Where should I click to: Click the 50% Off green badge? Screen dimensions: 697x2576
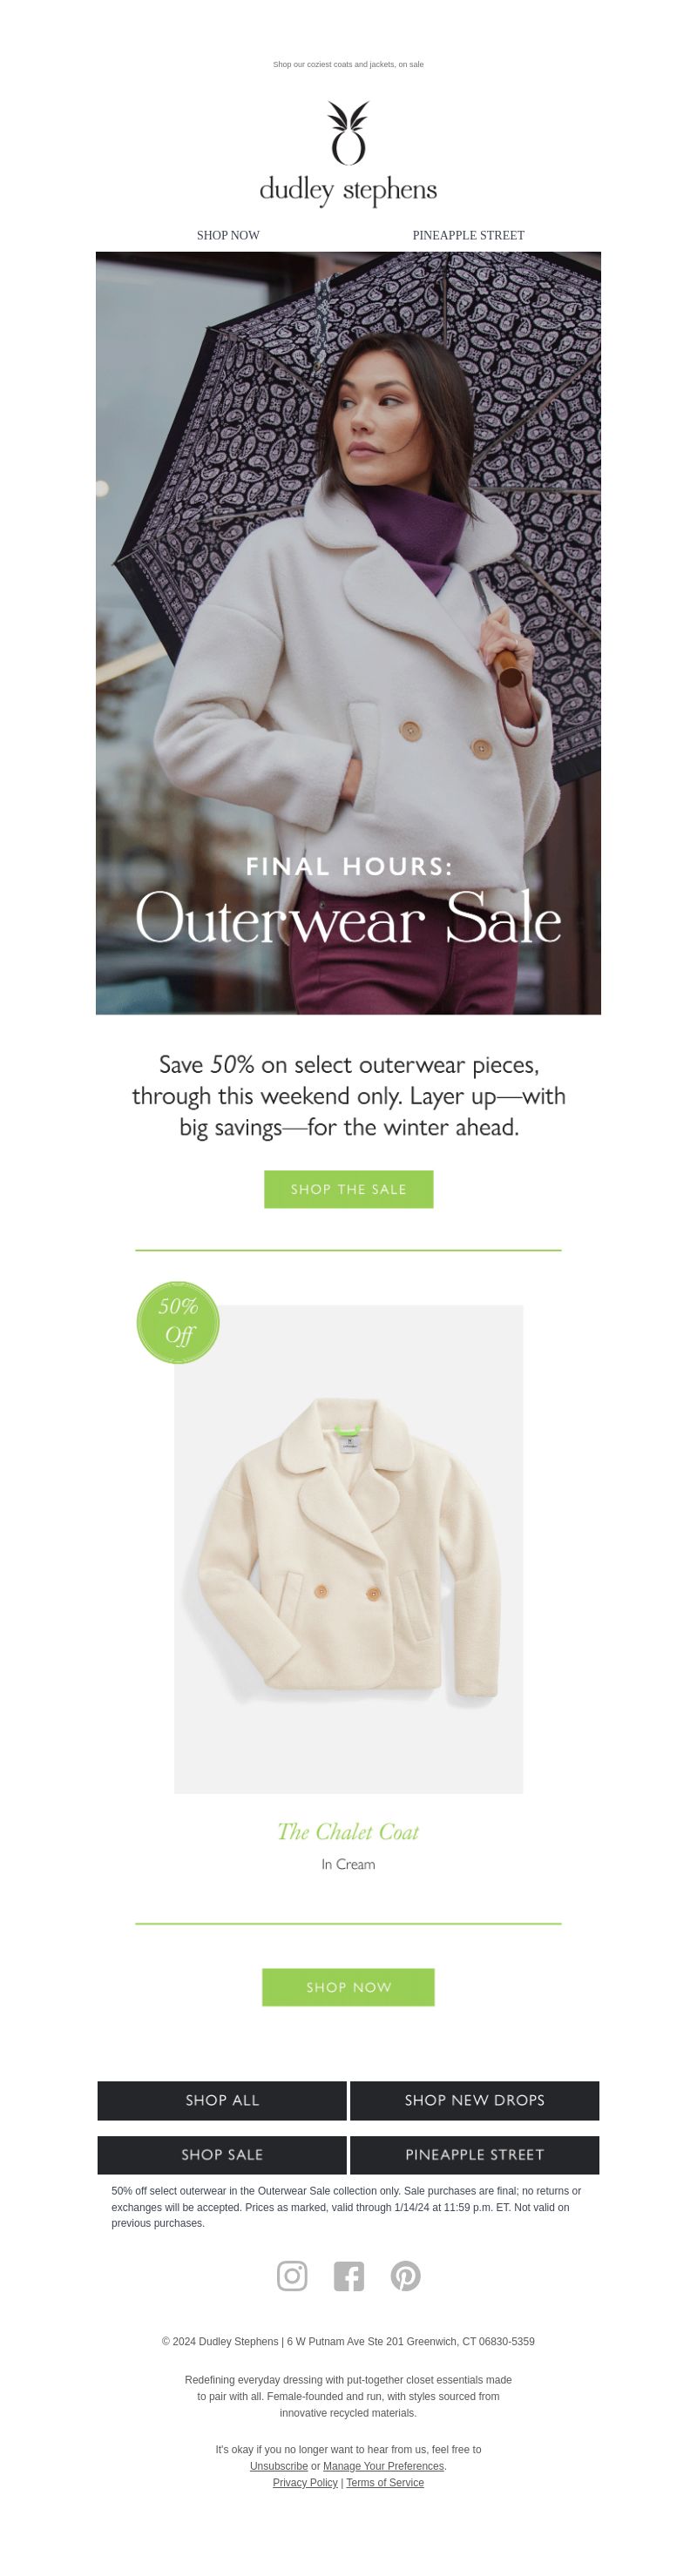[x=178, y=1321]
